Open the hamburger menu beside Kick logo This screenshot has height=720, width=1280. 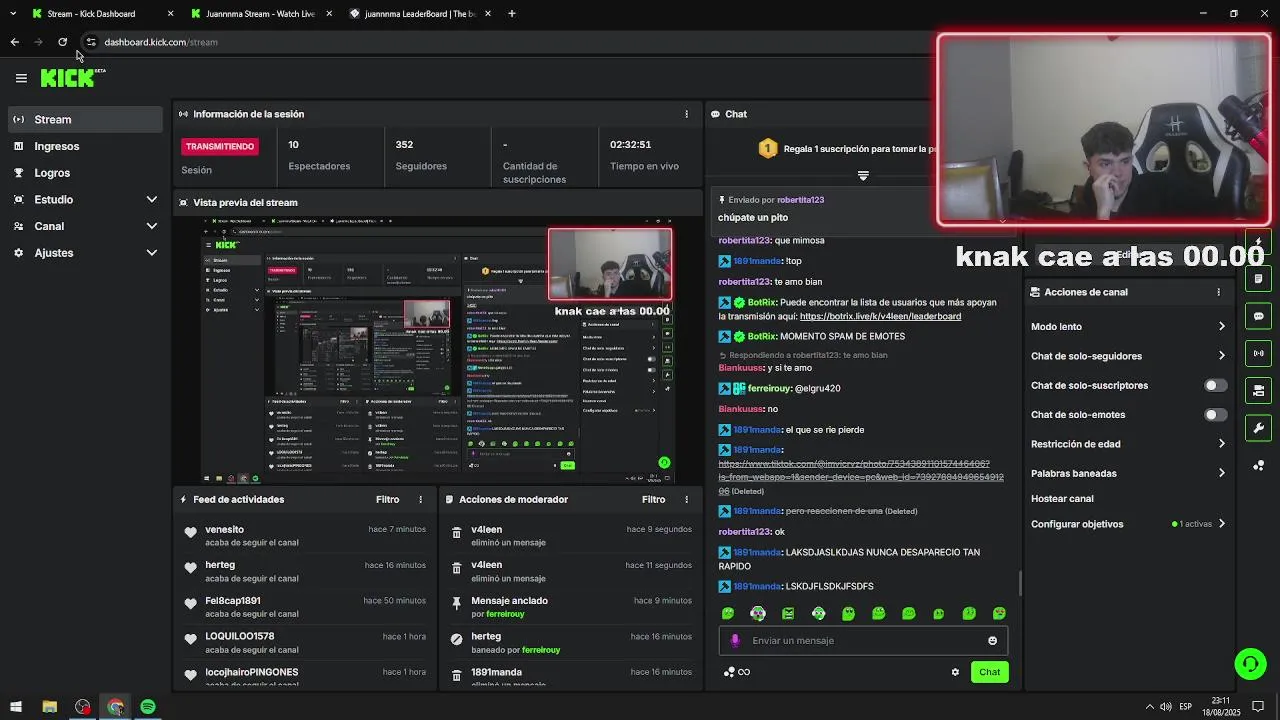click(21, 78)
